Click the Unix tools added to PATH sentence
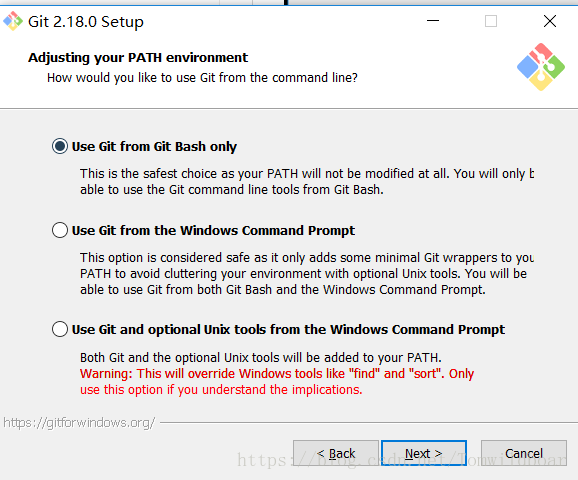 click(x=261, y=358)
